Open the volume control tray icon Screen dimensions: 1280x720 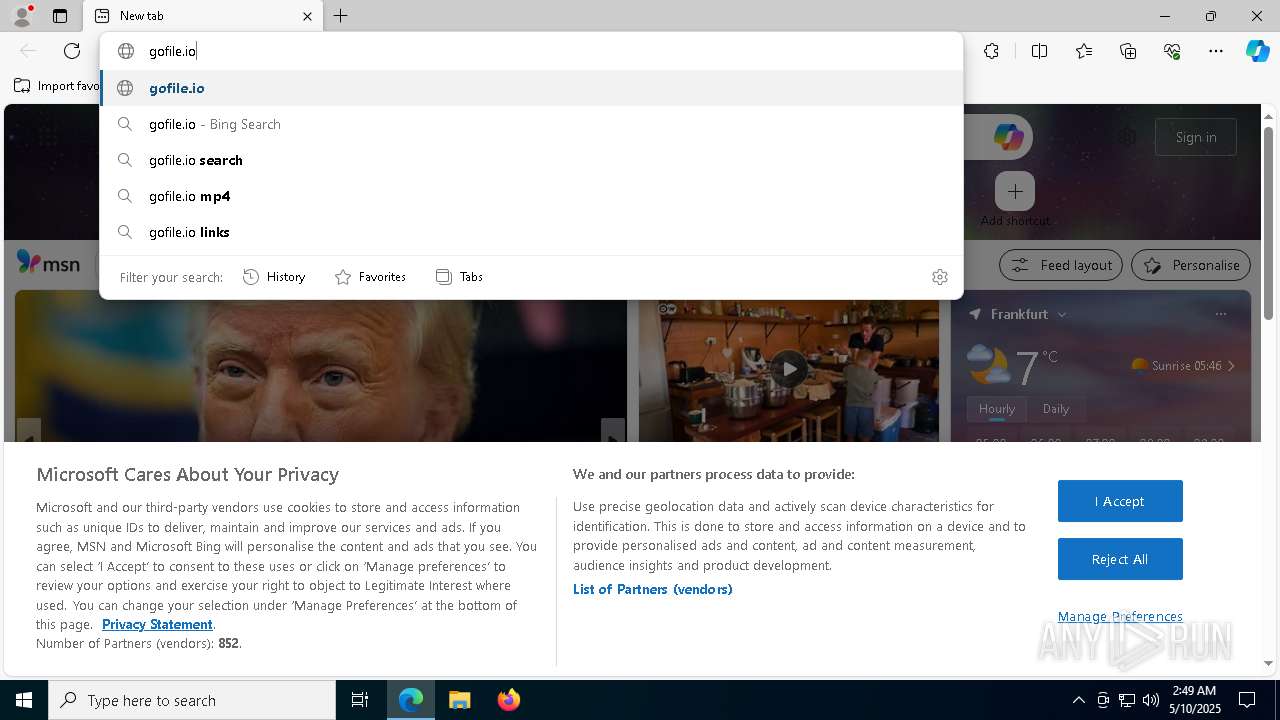(1150, 700)
